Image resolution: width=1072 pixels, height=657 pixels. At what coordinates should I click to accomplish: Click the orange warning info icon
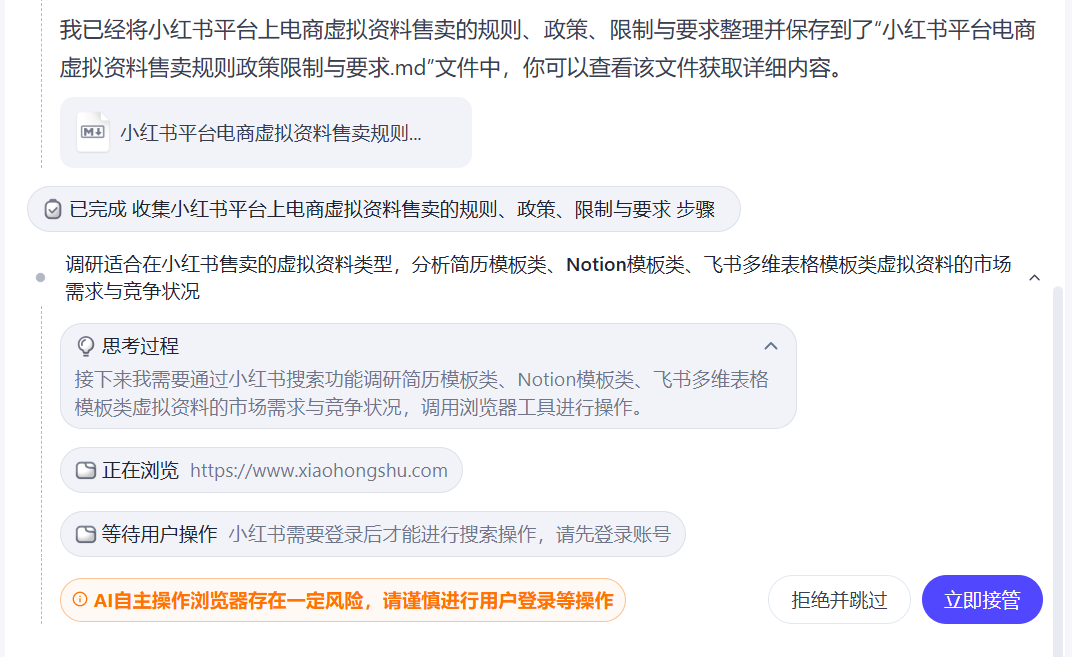tap(80, 600)
